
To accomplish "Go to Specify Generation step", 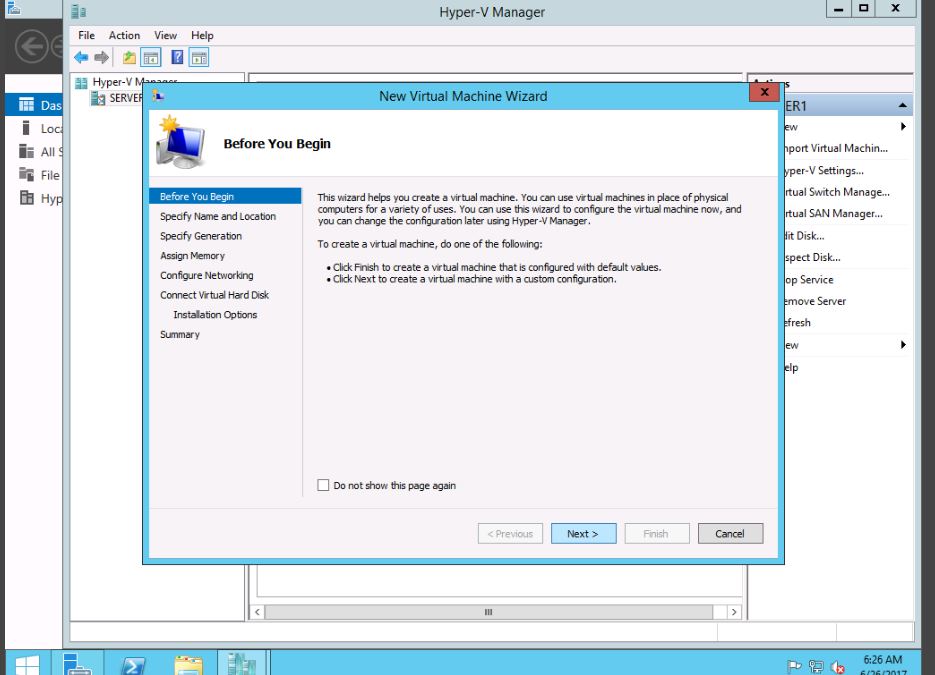I will point(201,236).
